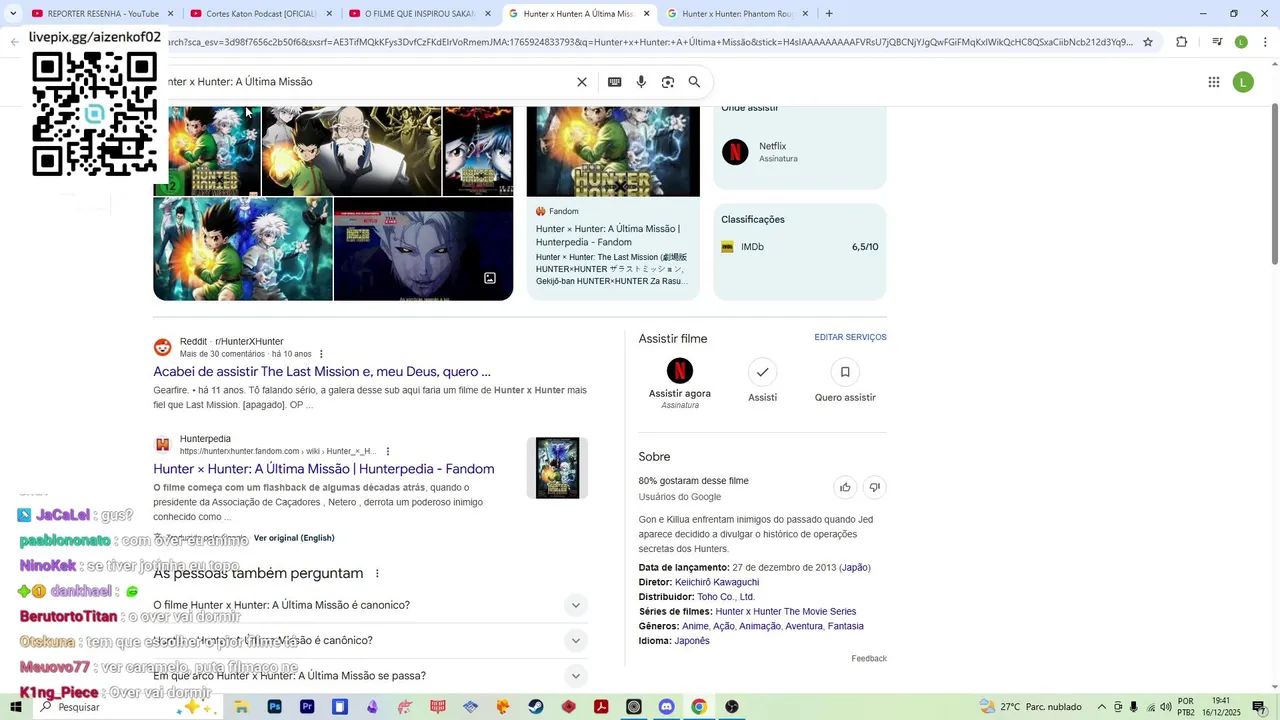Close the Hunter x Hunter: A Última Missão tab

tap(647, 14)
